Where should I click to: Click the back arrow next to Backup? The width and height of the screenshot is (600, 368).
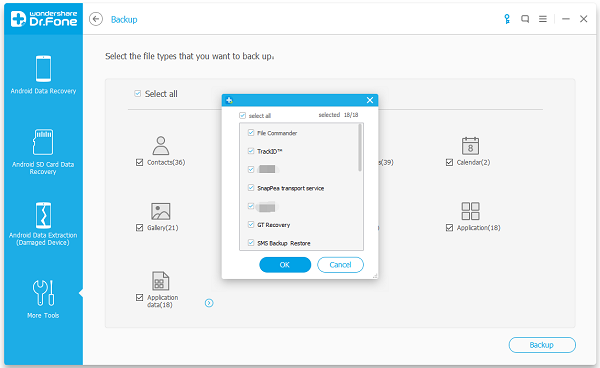[96, 19]
